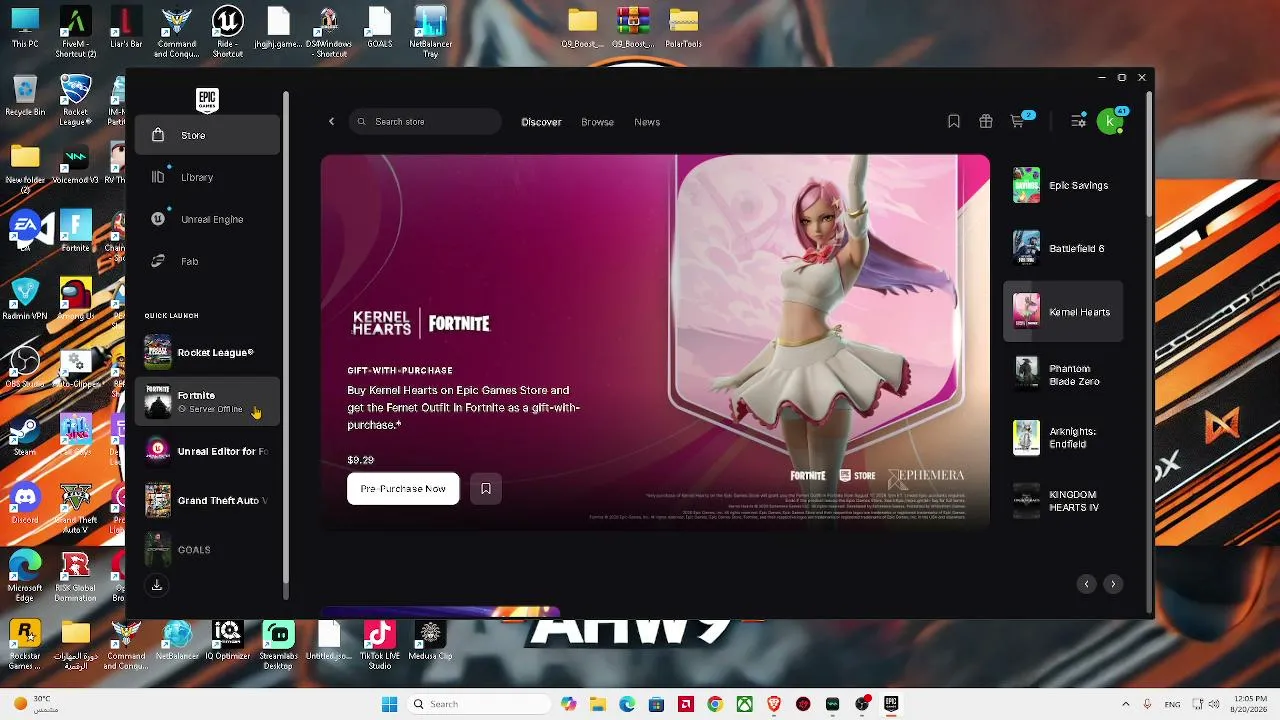The image size is (1280, 720).
Task: Open the green user profile avatar
Action: [x=1110, y=121]
